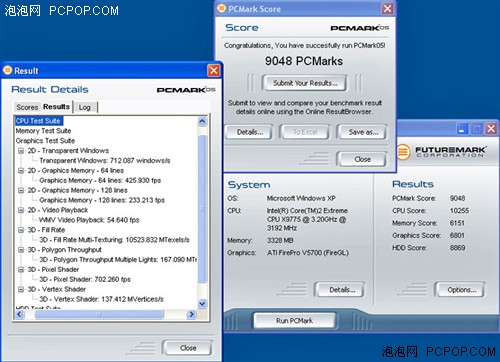Viewport: 500px width, 362px height.
Task: Click the disabled maximize button of the main PCMark window
Action: coord(477,129)
